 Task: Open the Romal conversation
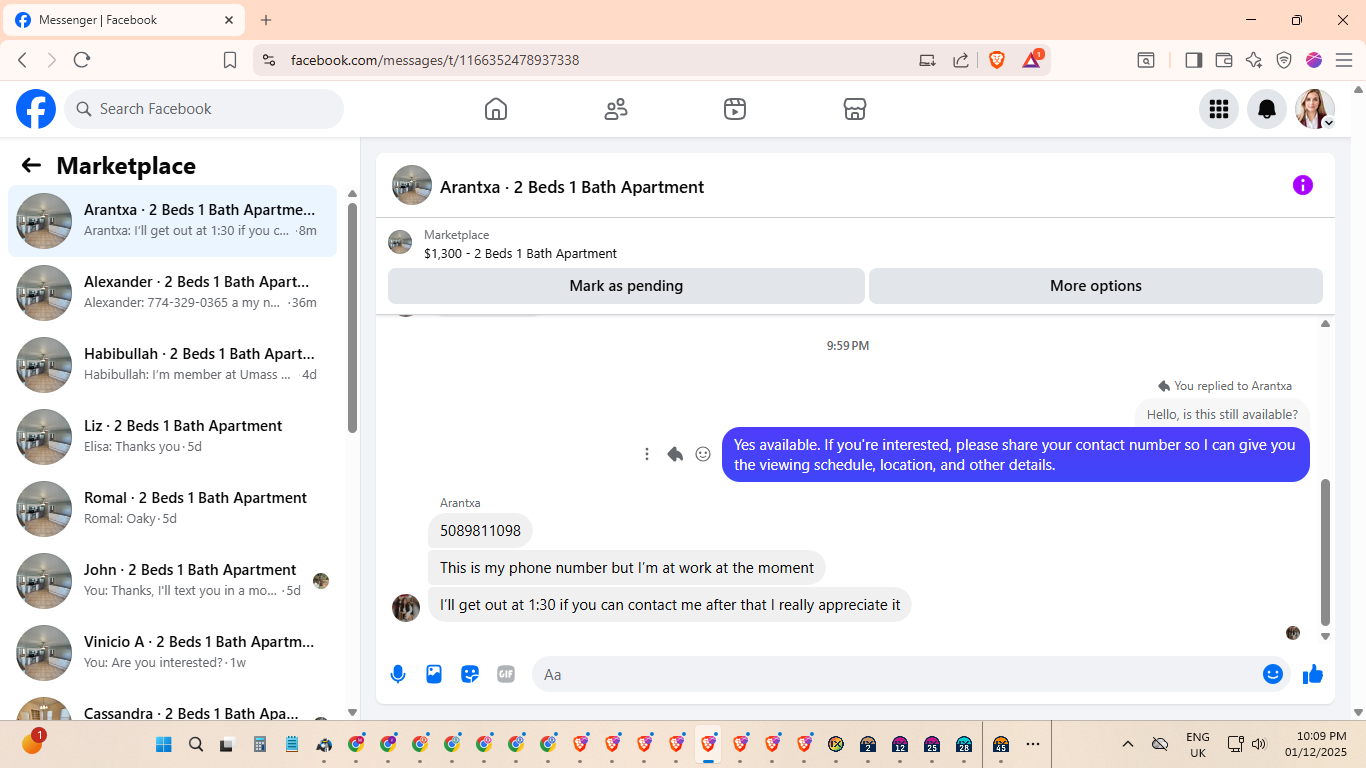pyautogui.click(x=172, y=509)
